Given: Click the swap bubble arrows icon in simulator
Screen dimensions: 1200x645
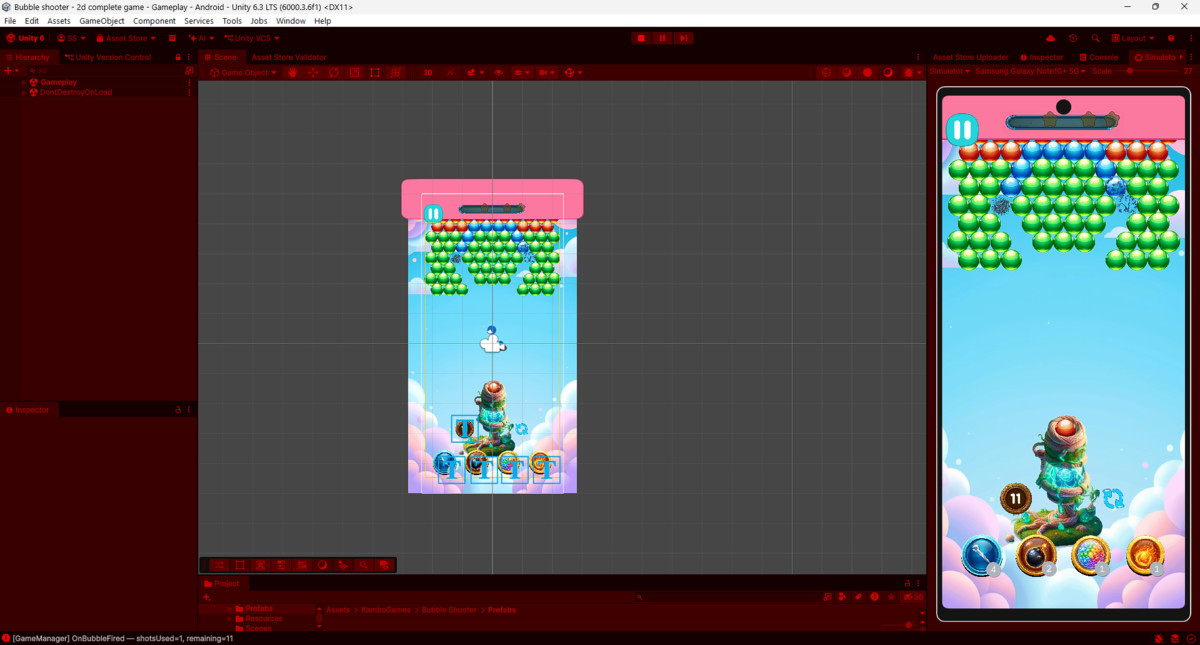Looking at the screenshot, I should click(1113, 499).
